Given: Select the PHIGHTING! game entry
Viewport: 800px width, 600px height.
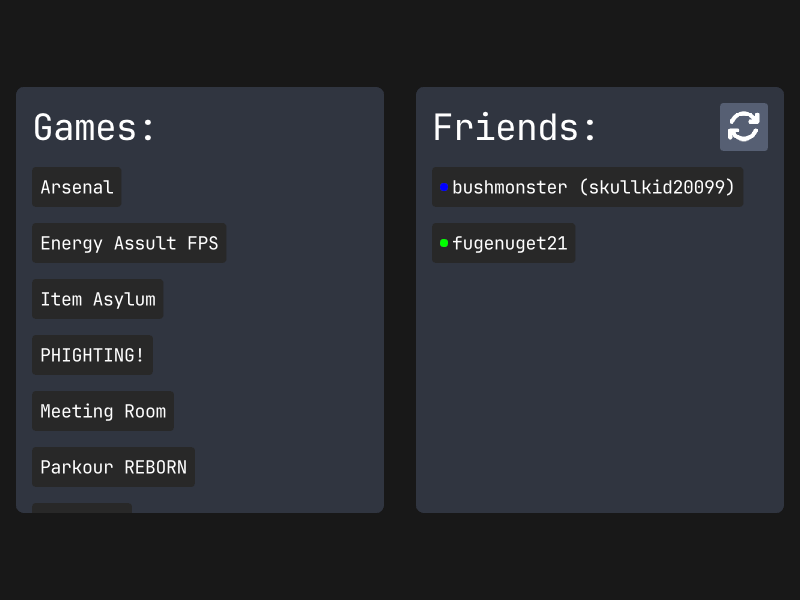Looking at the screenshot, I should click(x=92, y=355).
